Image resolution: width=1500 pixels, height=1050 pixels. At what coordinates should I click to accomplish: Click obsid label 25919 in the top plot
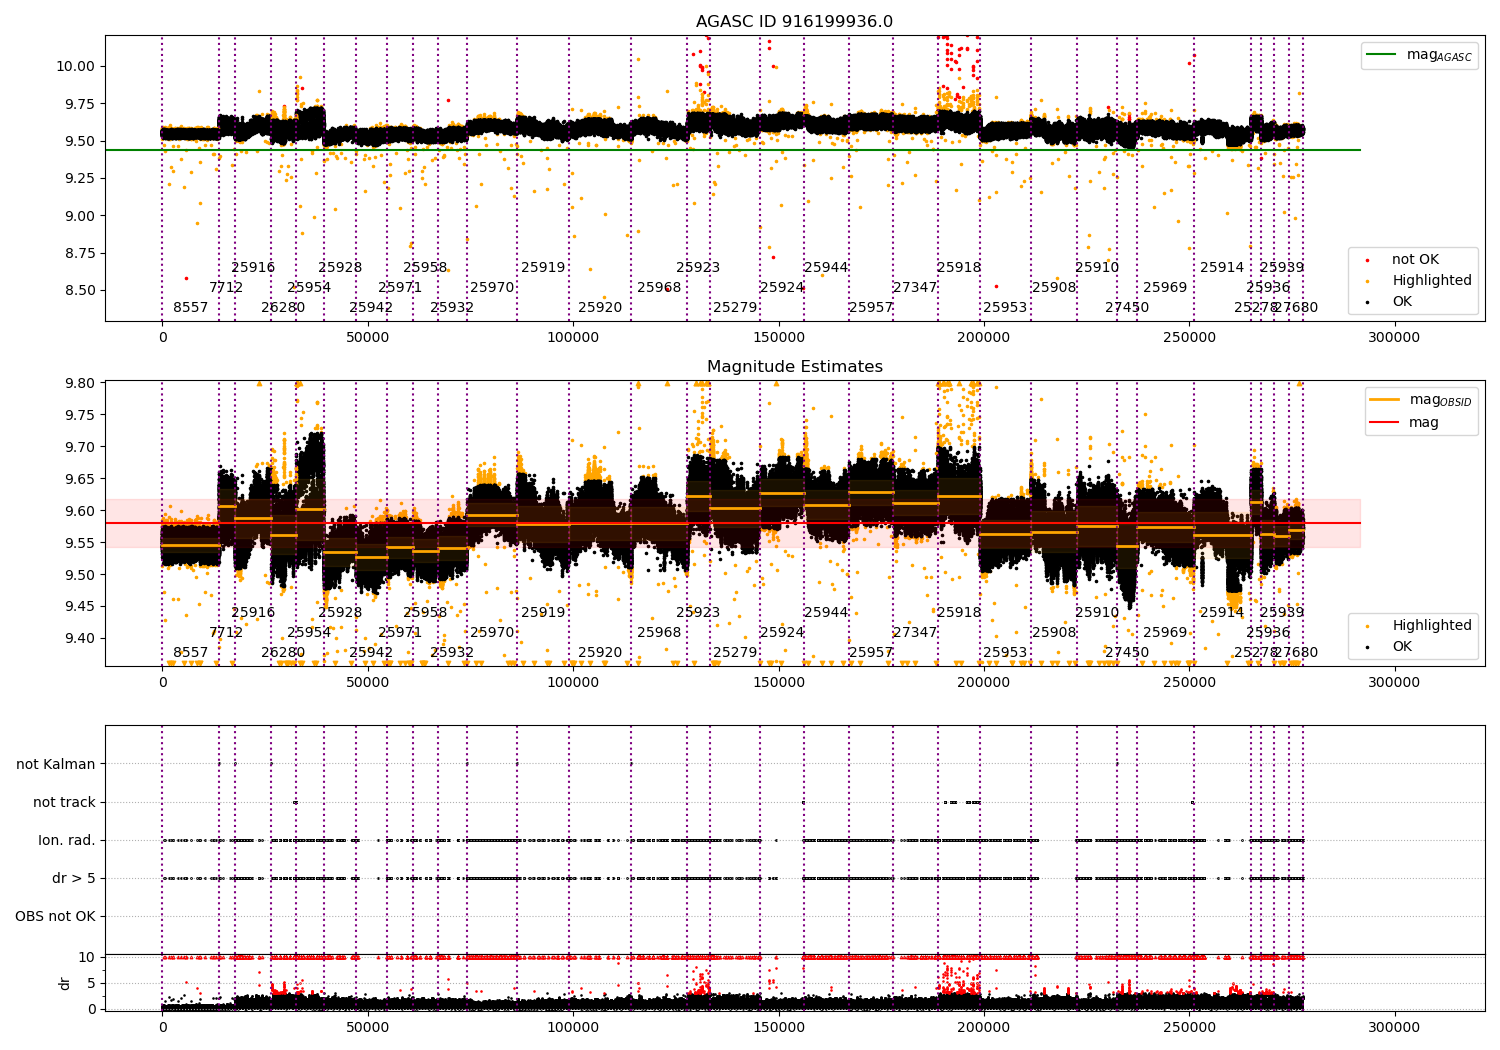[x=543, y=267]
